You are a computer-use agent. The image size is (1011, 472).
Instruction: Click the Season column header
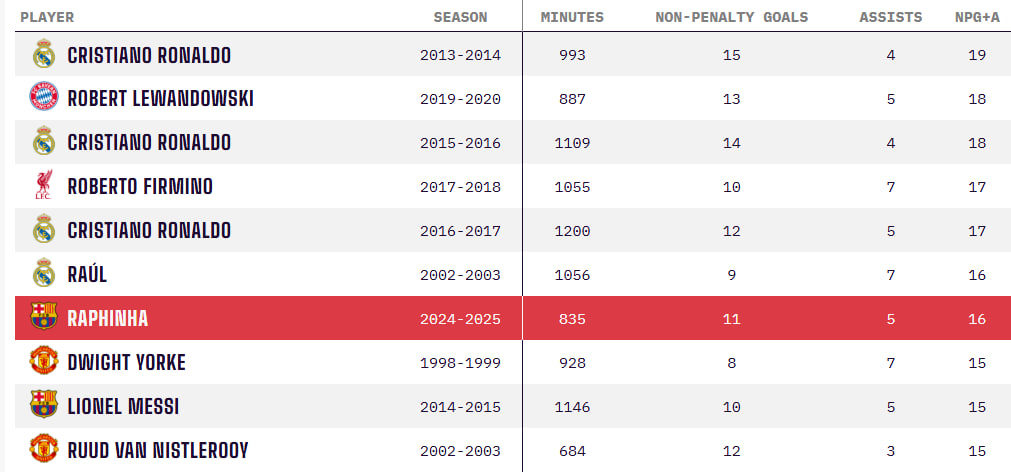460,17
